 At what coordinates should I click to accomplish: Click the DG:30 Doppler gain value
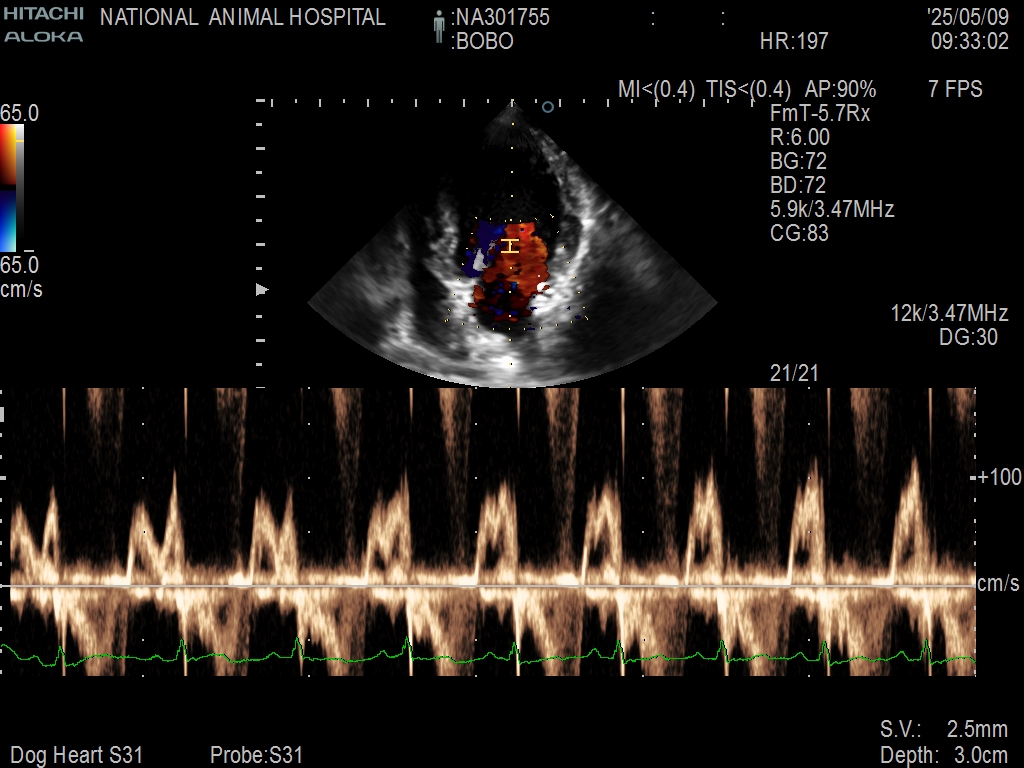[968, 338]
